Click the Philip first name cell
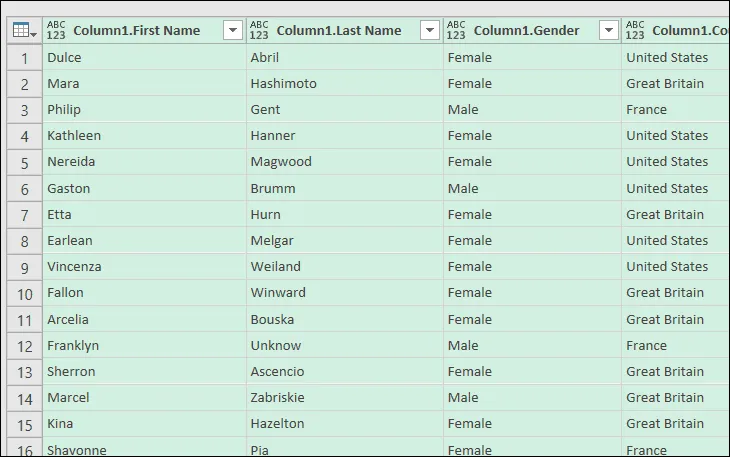730x457 pixels. pyautogui.click(x=64, y=110)
